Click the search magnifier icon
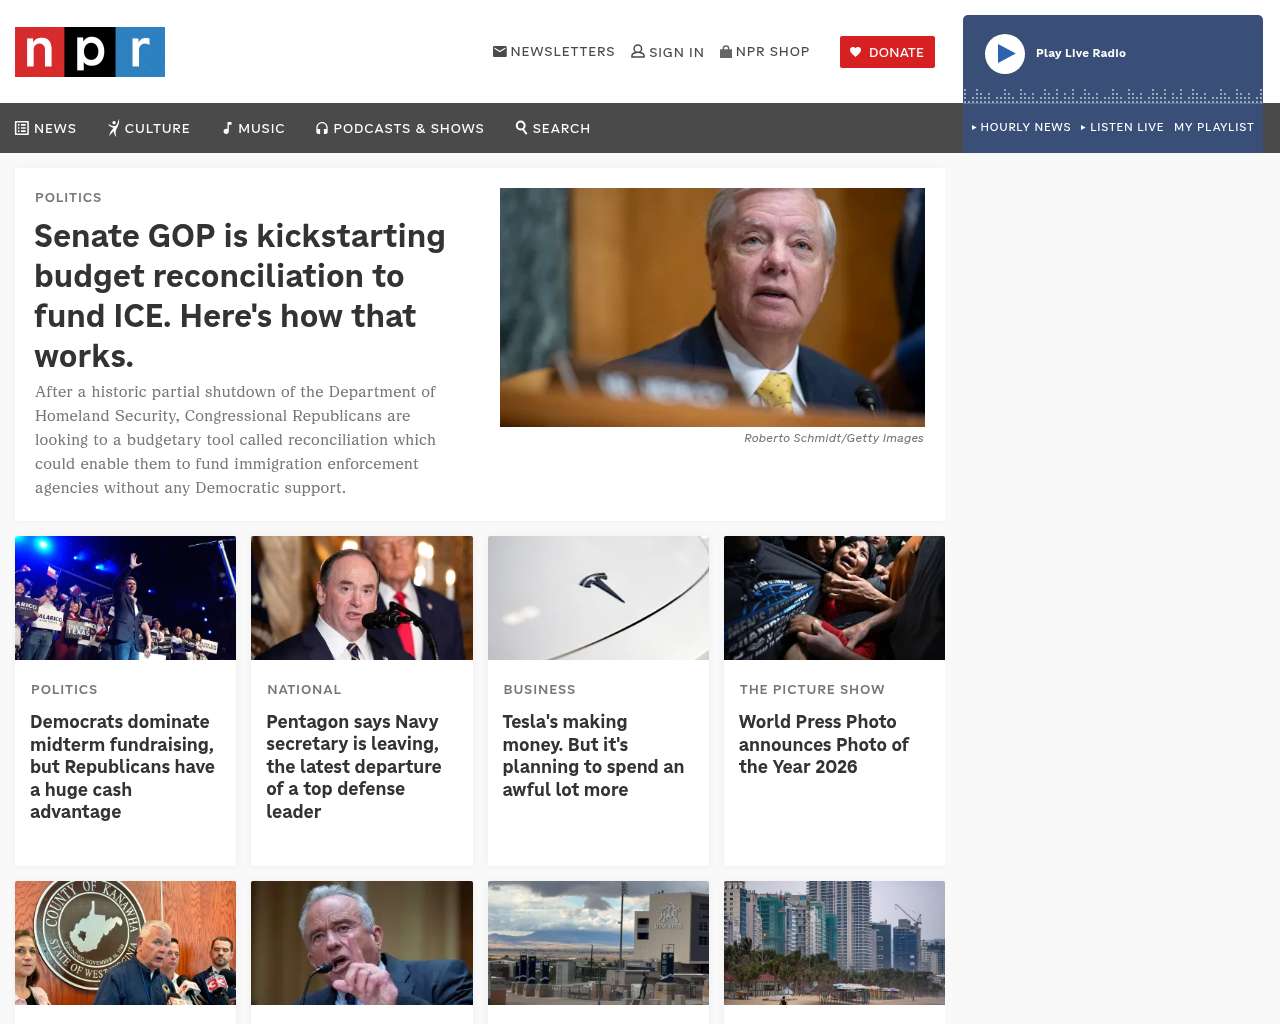 click(521, 127)
